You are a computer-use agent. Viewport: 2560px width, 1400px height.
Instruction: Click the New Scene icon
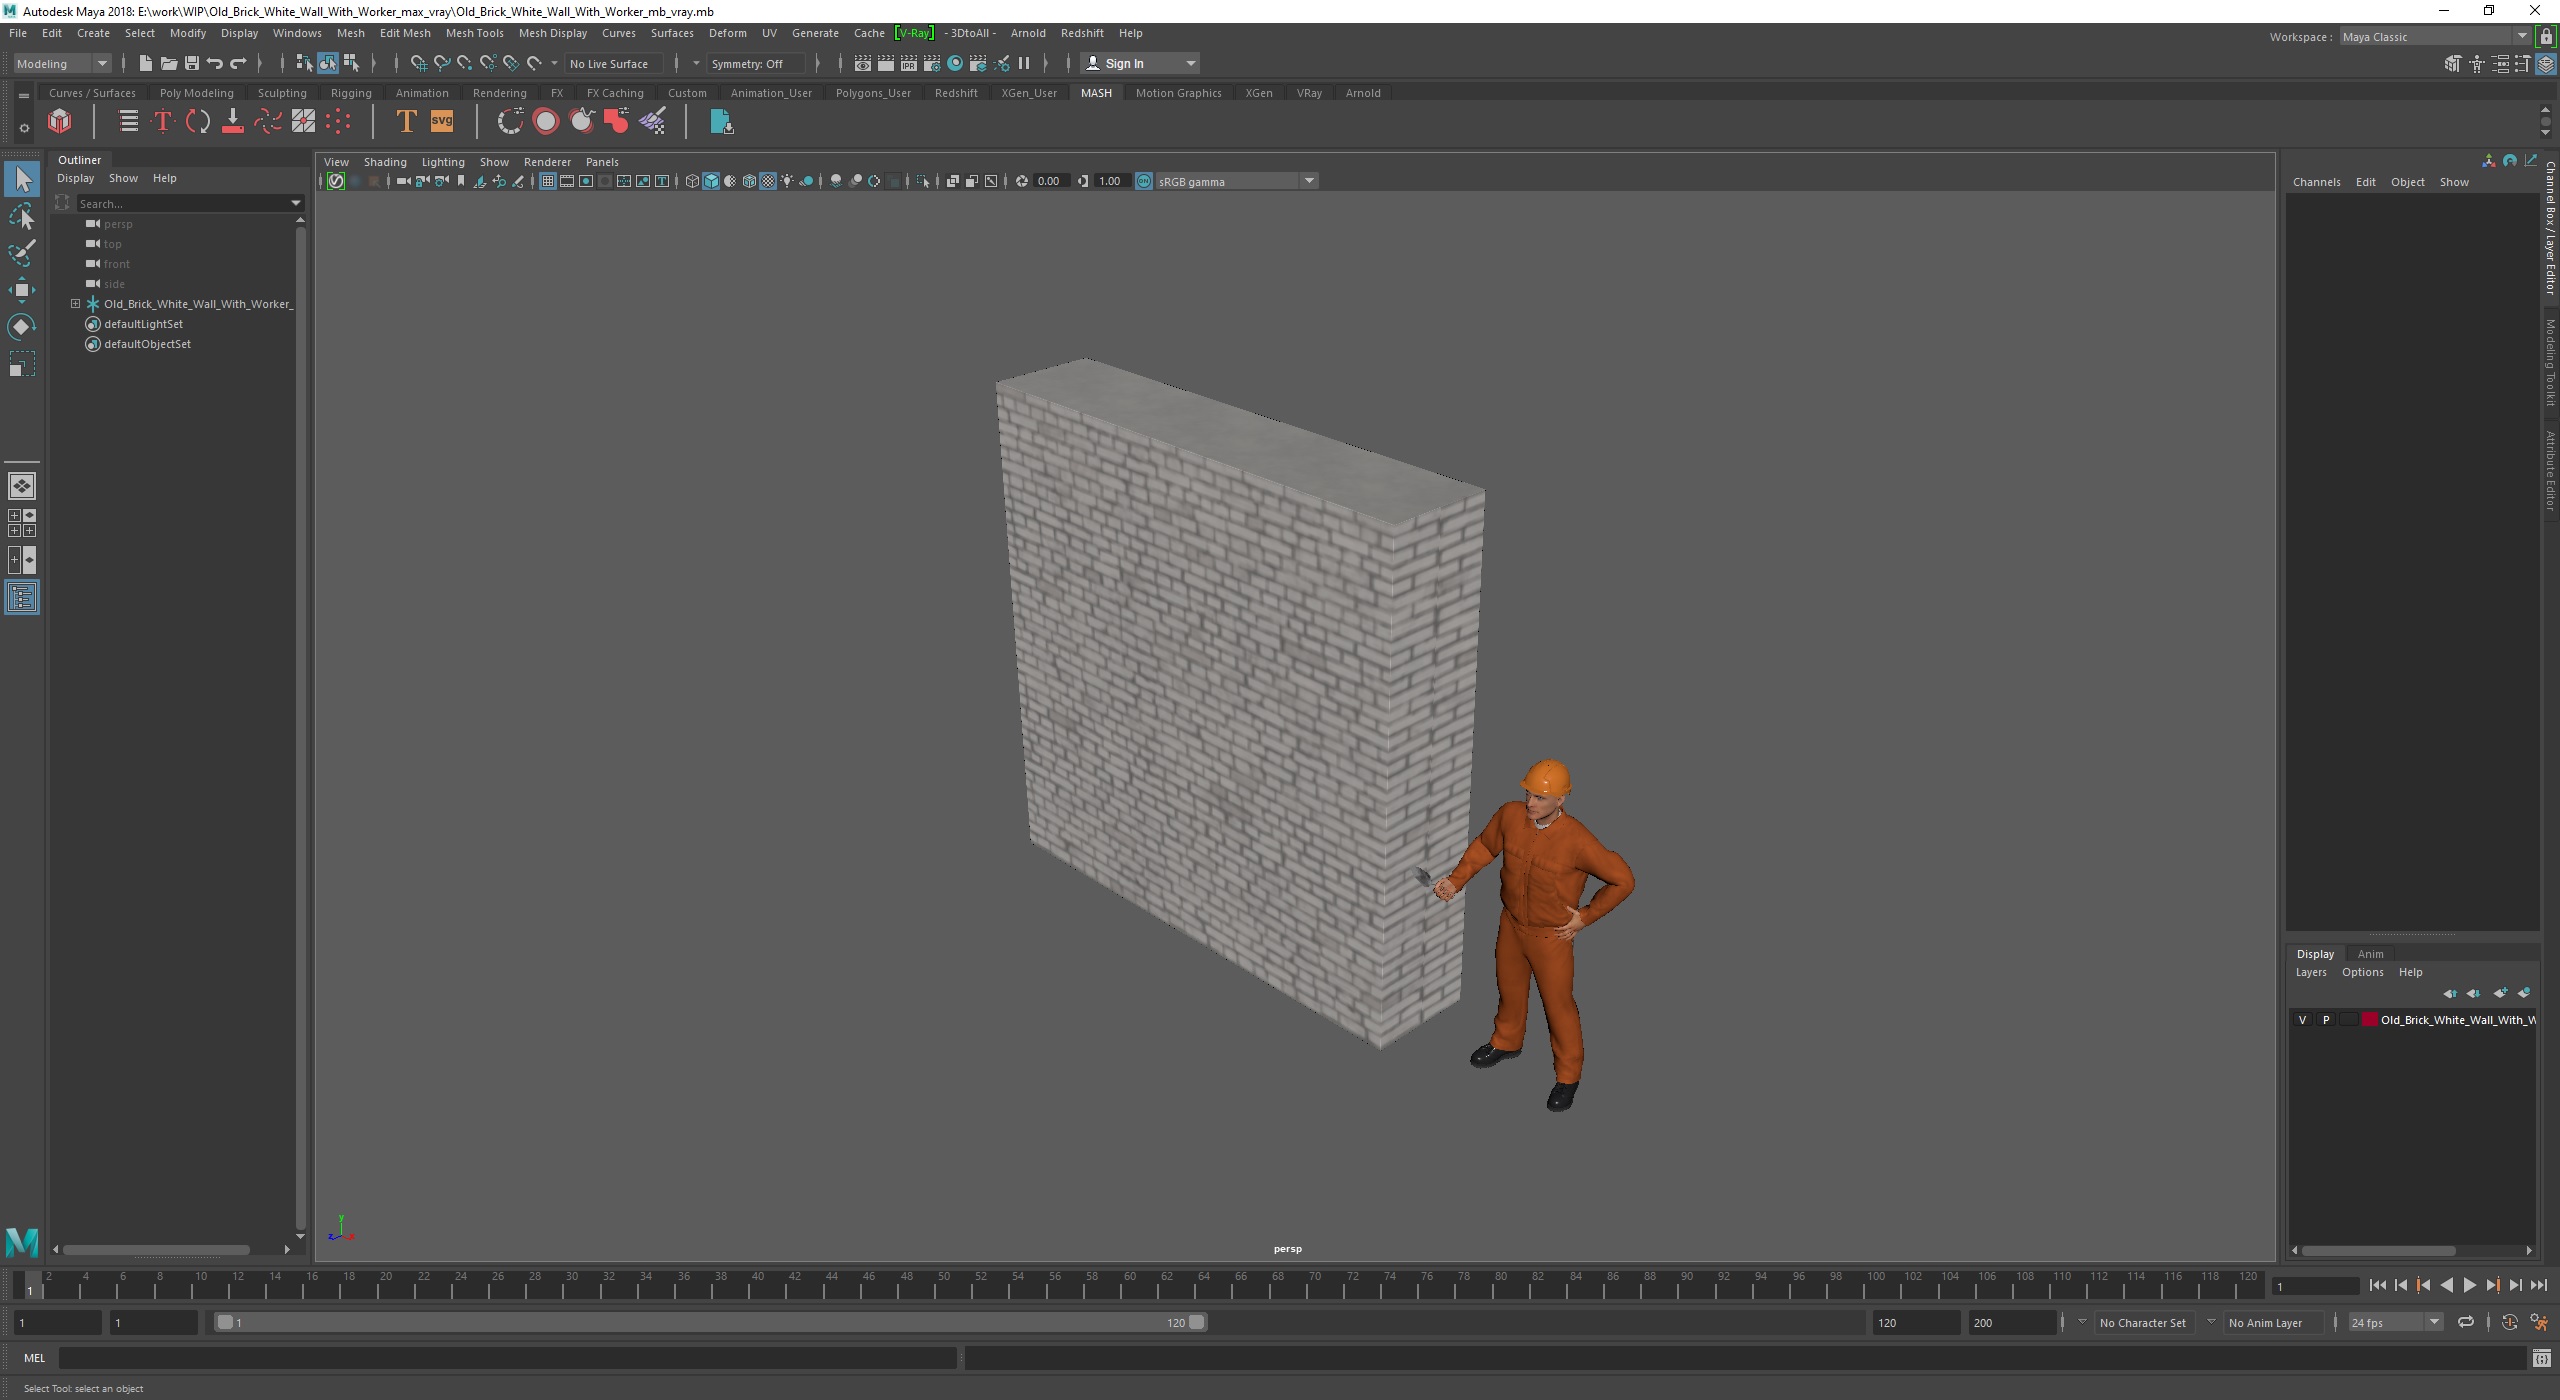point(145,63)
